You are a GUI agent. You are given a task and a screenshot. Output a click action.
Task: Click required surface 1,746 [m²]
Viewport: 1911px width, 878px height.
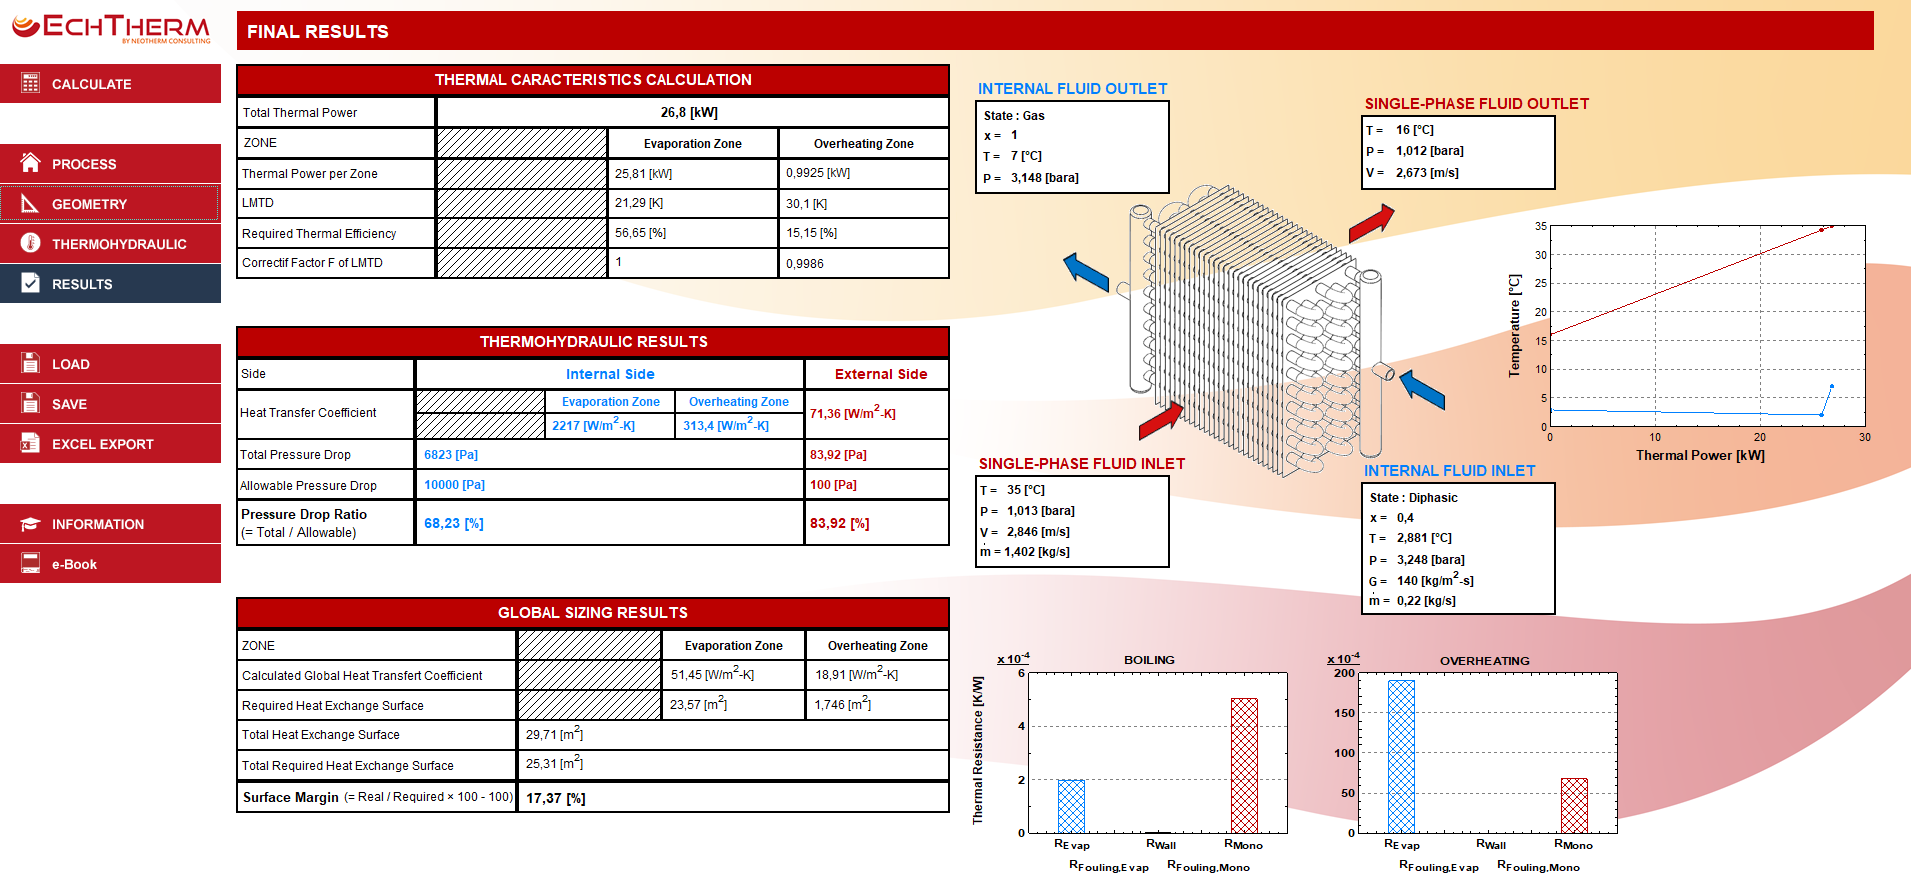click(x=842, y=704)
